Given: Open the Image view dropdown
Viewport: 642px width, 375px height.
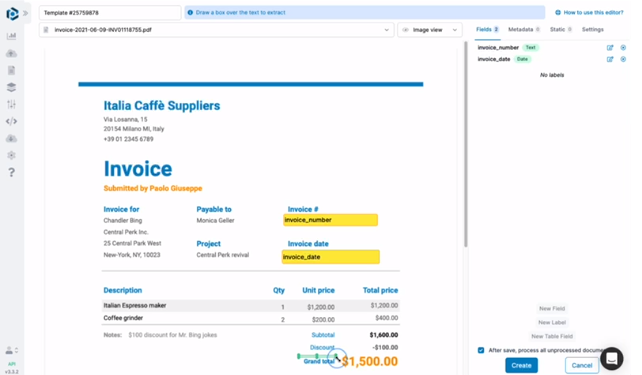Looking at the screenshot, I should pos(430,30).
